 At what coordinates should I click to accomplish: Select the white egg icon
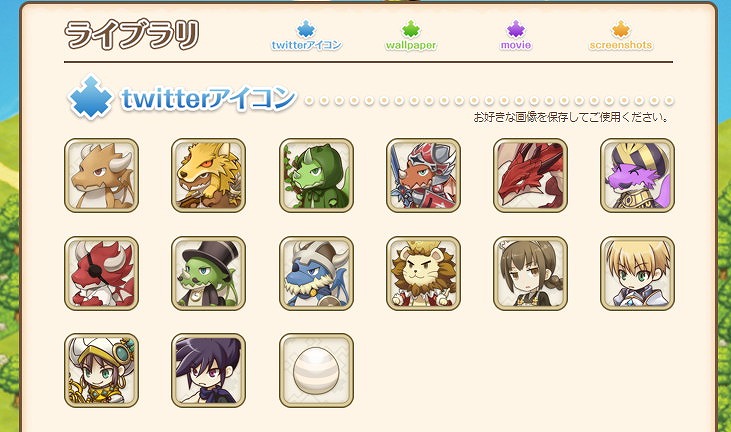click(316, 370)
